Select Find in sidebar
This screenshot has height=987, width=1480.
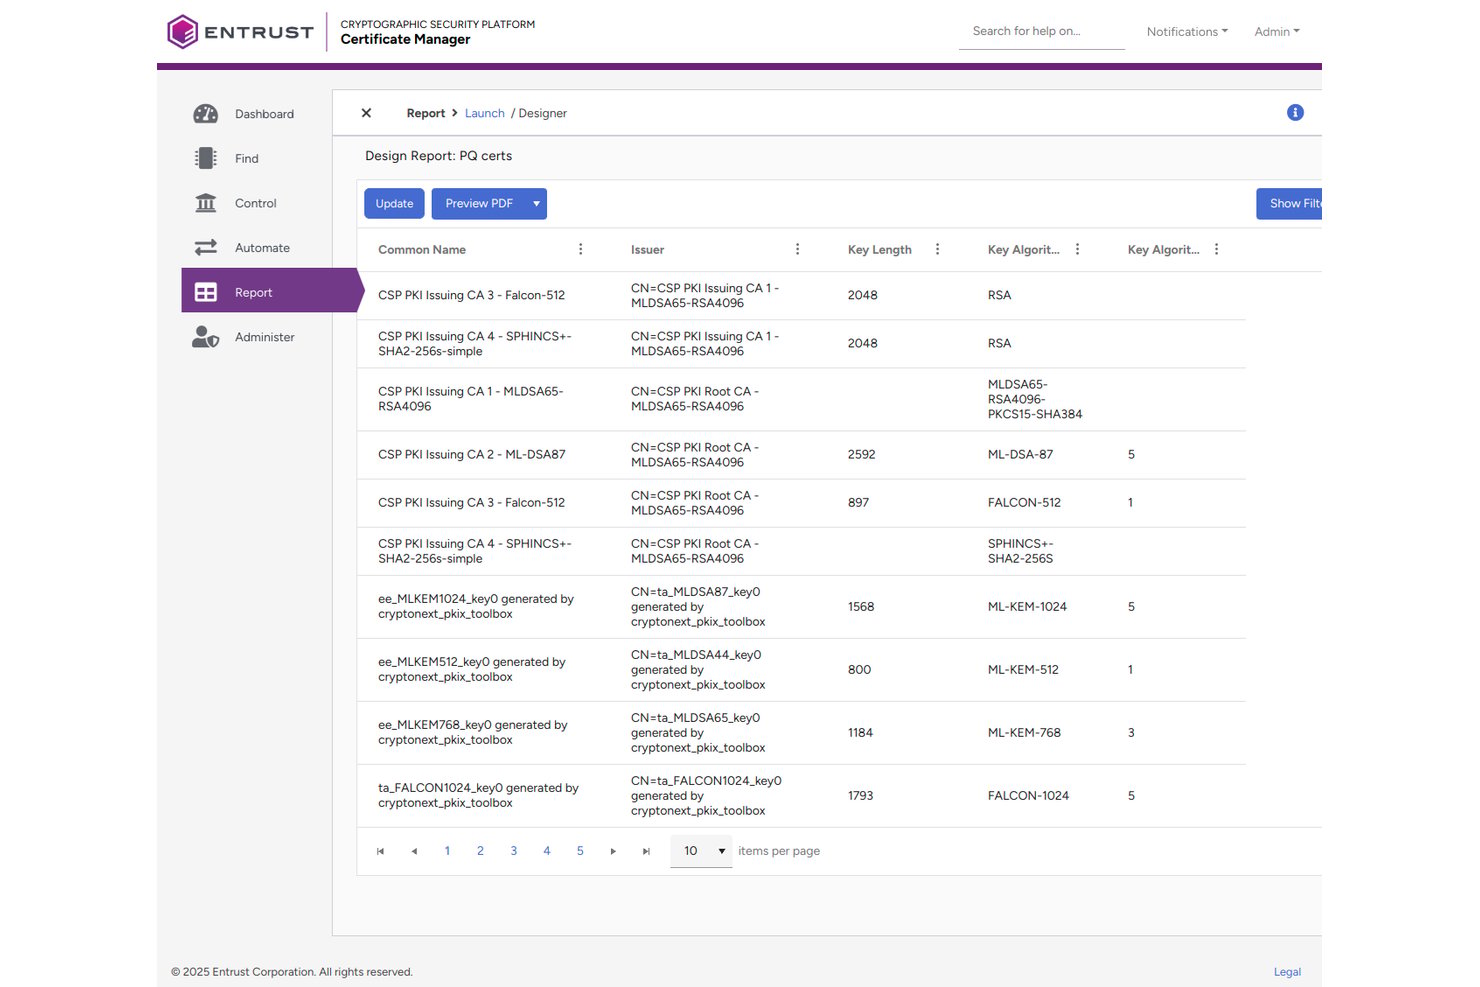pos(246,158)
